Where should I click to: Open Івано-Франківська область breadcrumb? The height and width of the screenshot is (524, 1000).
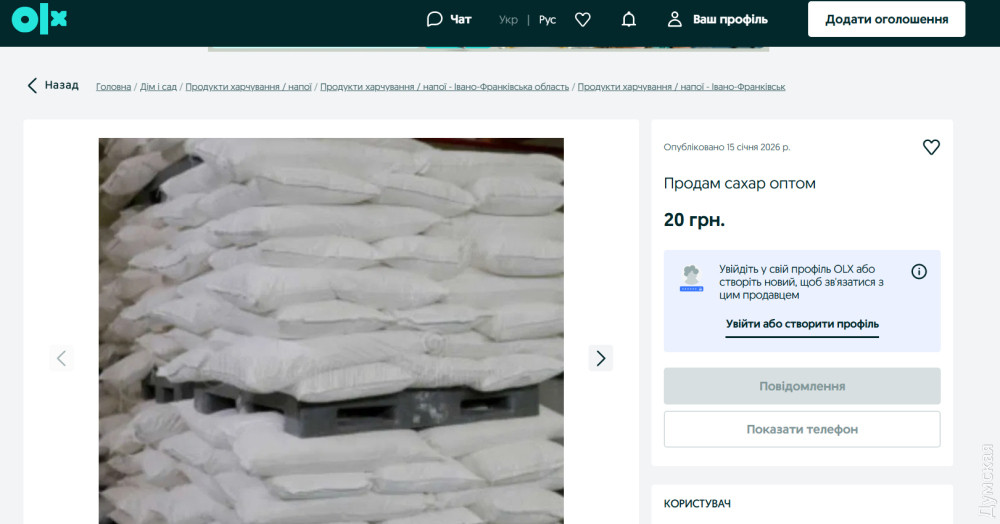coord(445,87)
